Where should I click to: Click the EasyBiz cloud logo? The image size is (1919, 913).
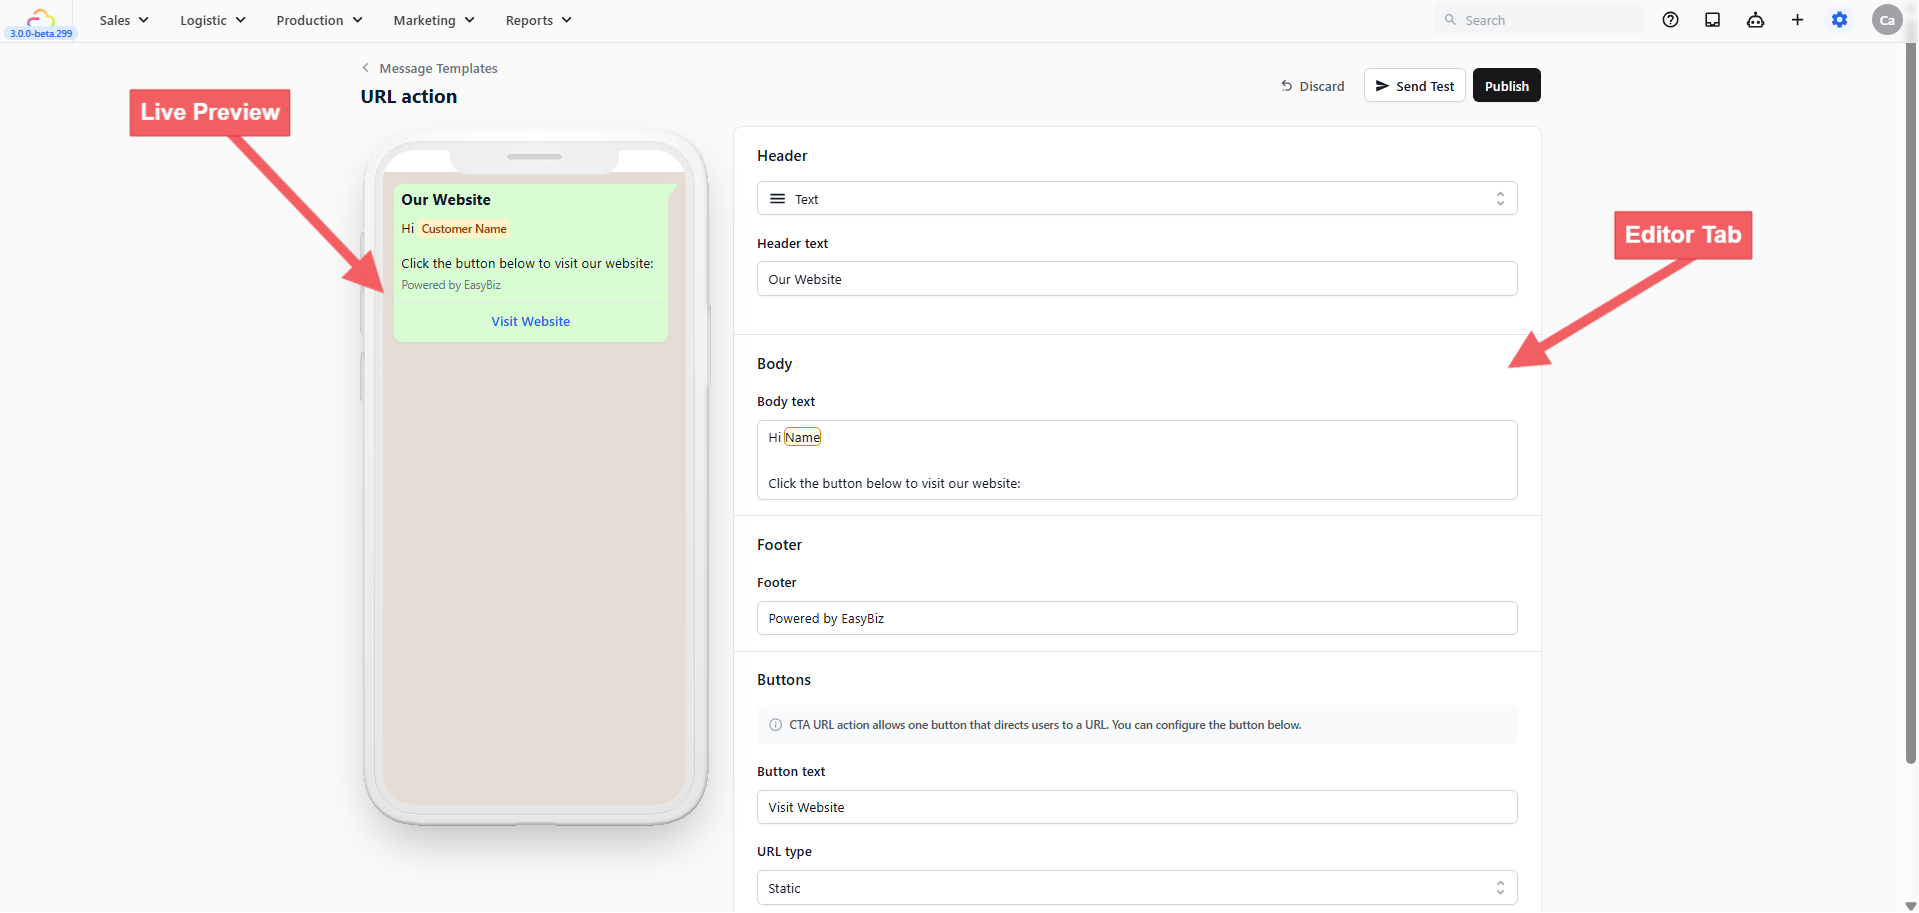(41, 17)
